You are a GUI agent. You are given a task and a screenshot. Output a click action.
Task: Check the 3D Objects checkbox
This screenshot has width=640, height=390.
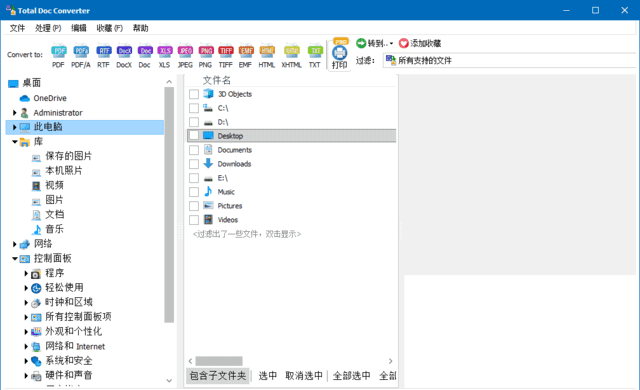(194, 94)
